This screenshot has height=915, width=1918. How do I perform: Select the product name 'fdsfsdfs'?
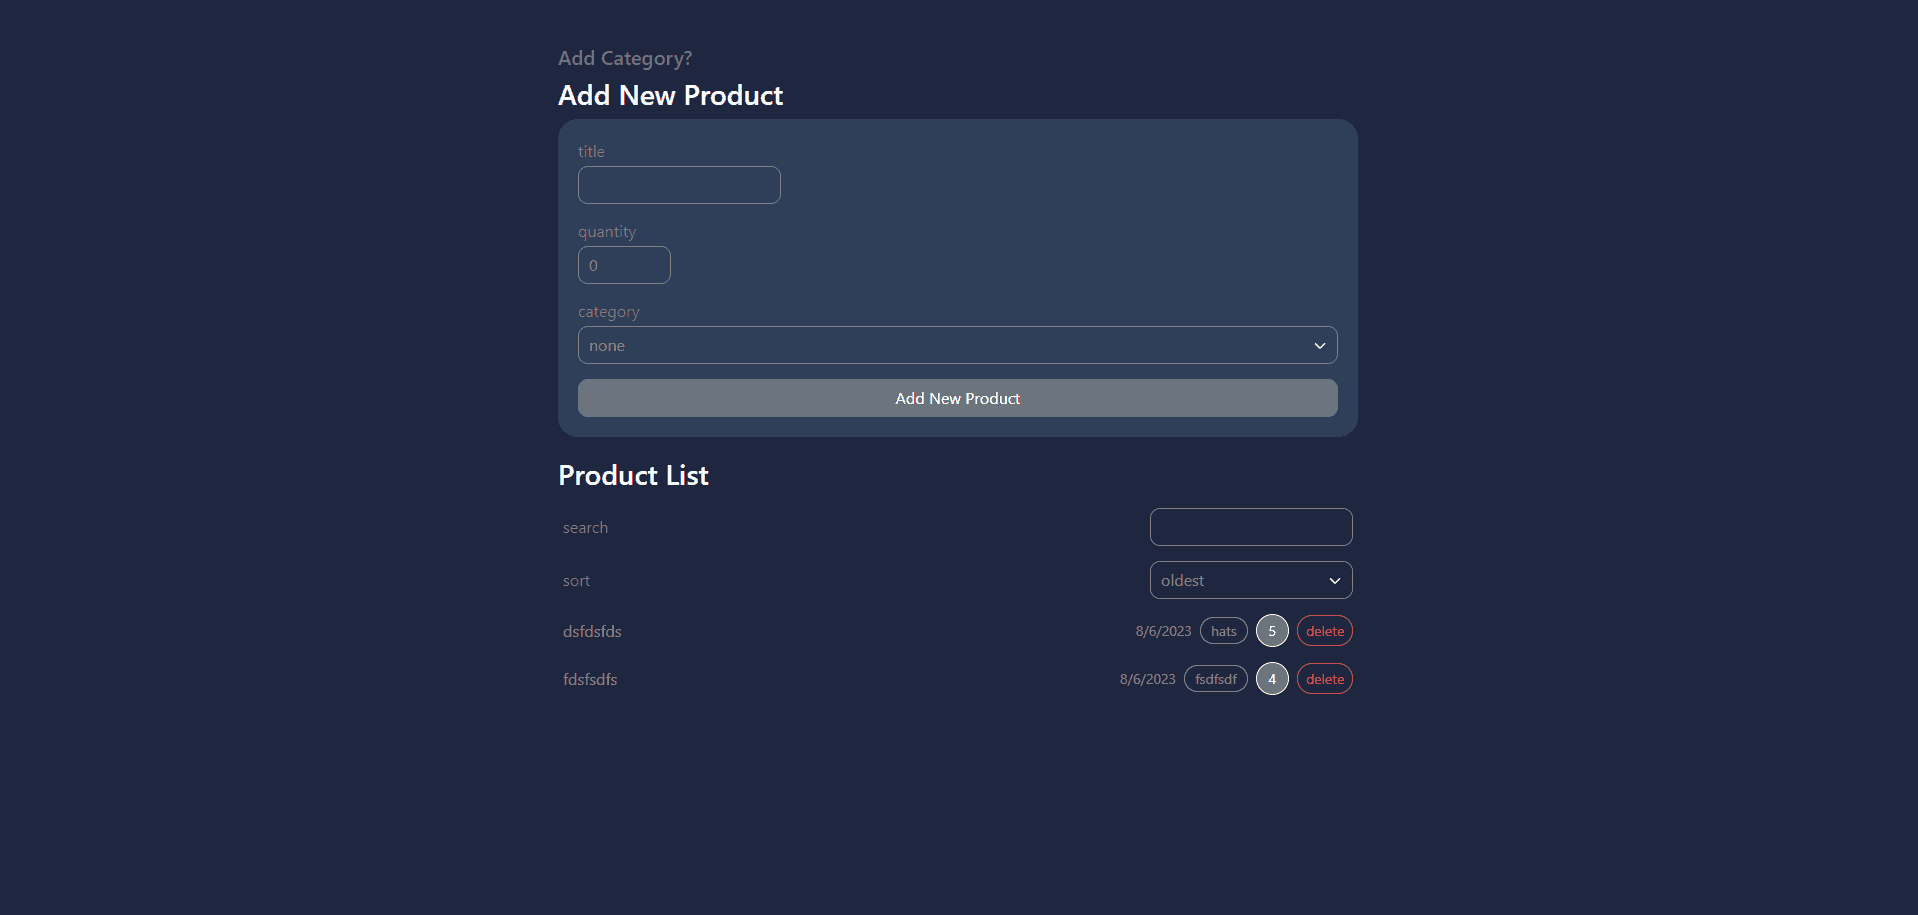pos(590,679)
